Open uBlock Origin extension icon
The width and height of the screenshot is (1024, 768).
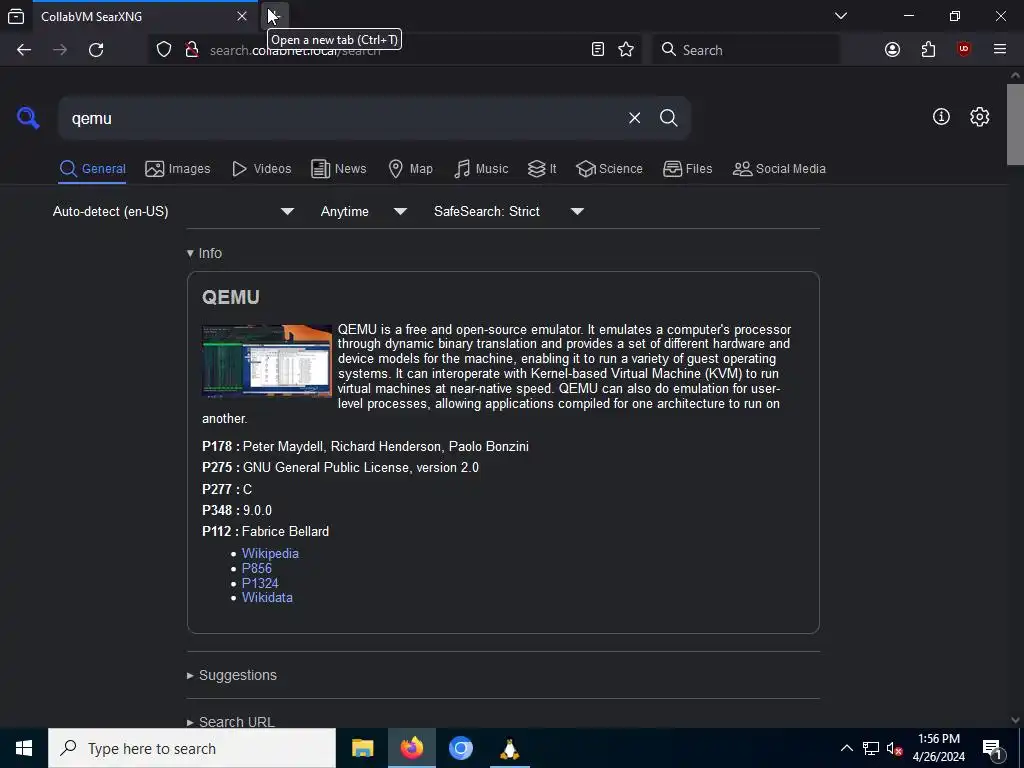coord(964,50)
